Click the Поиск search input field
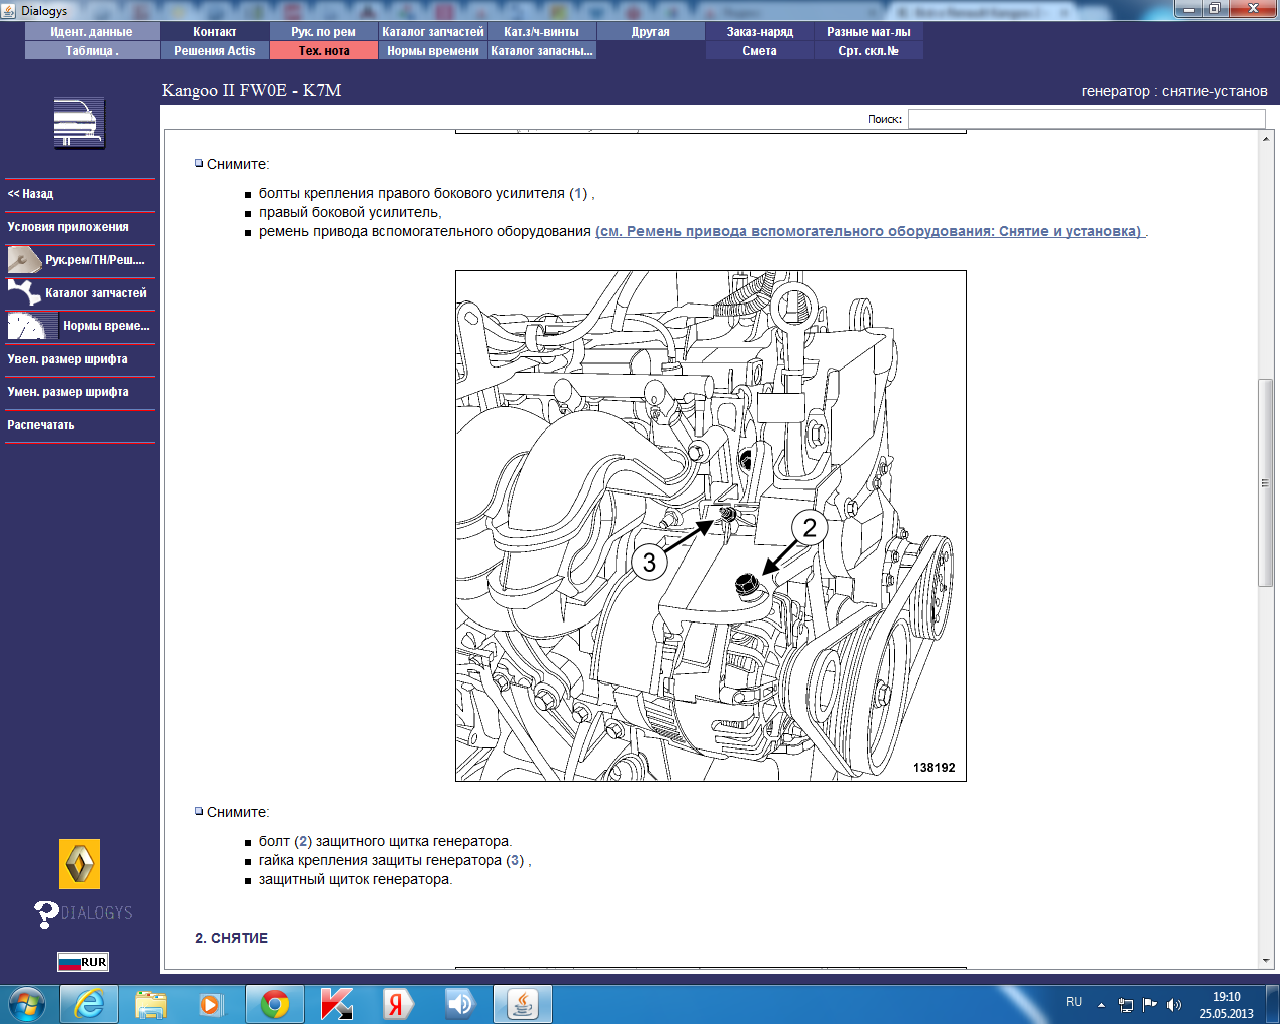This screenshot has height=1024, width=1280. pyautogui.click(x=1087, y=119)
